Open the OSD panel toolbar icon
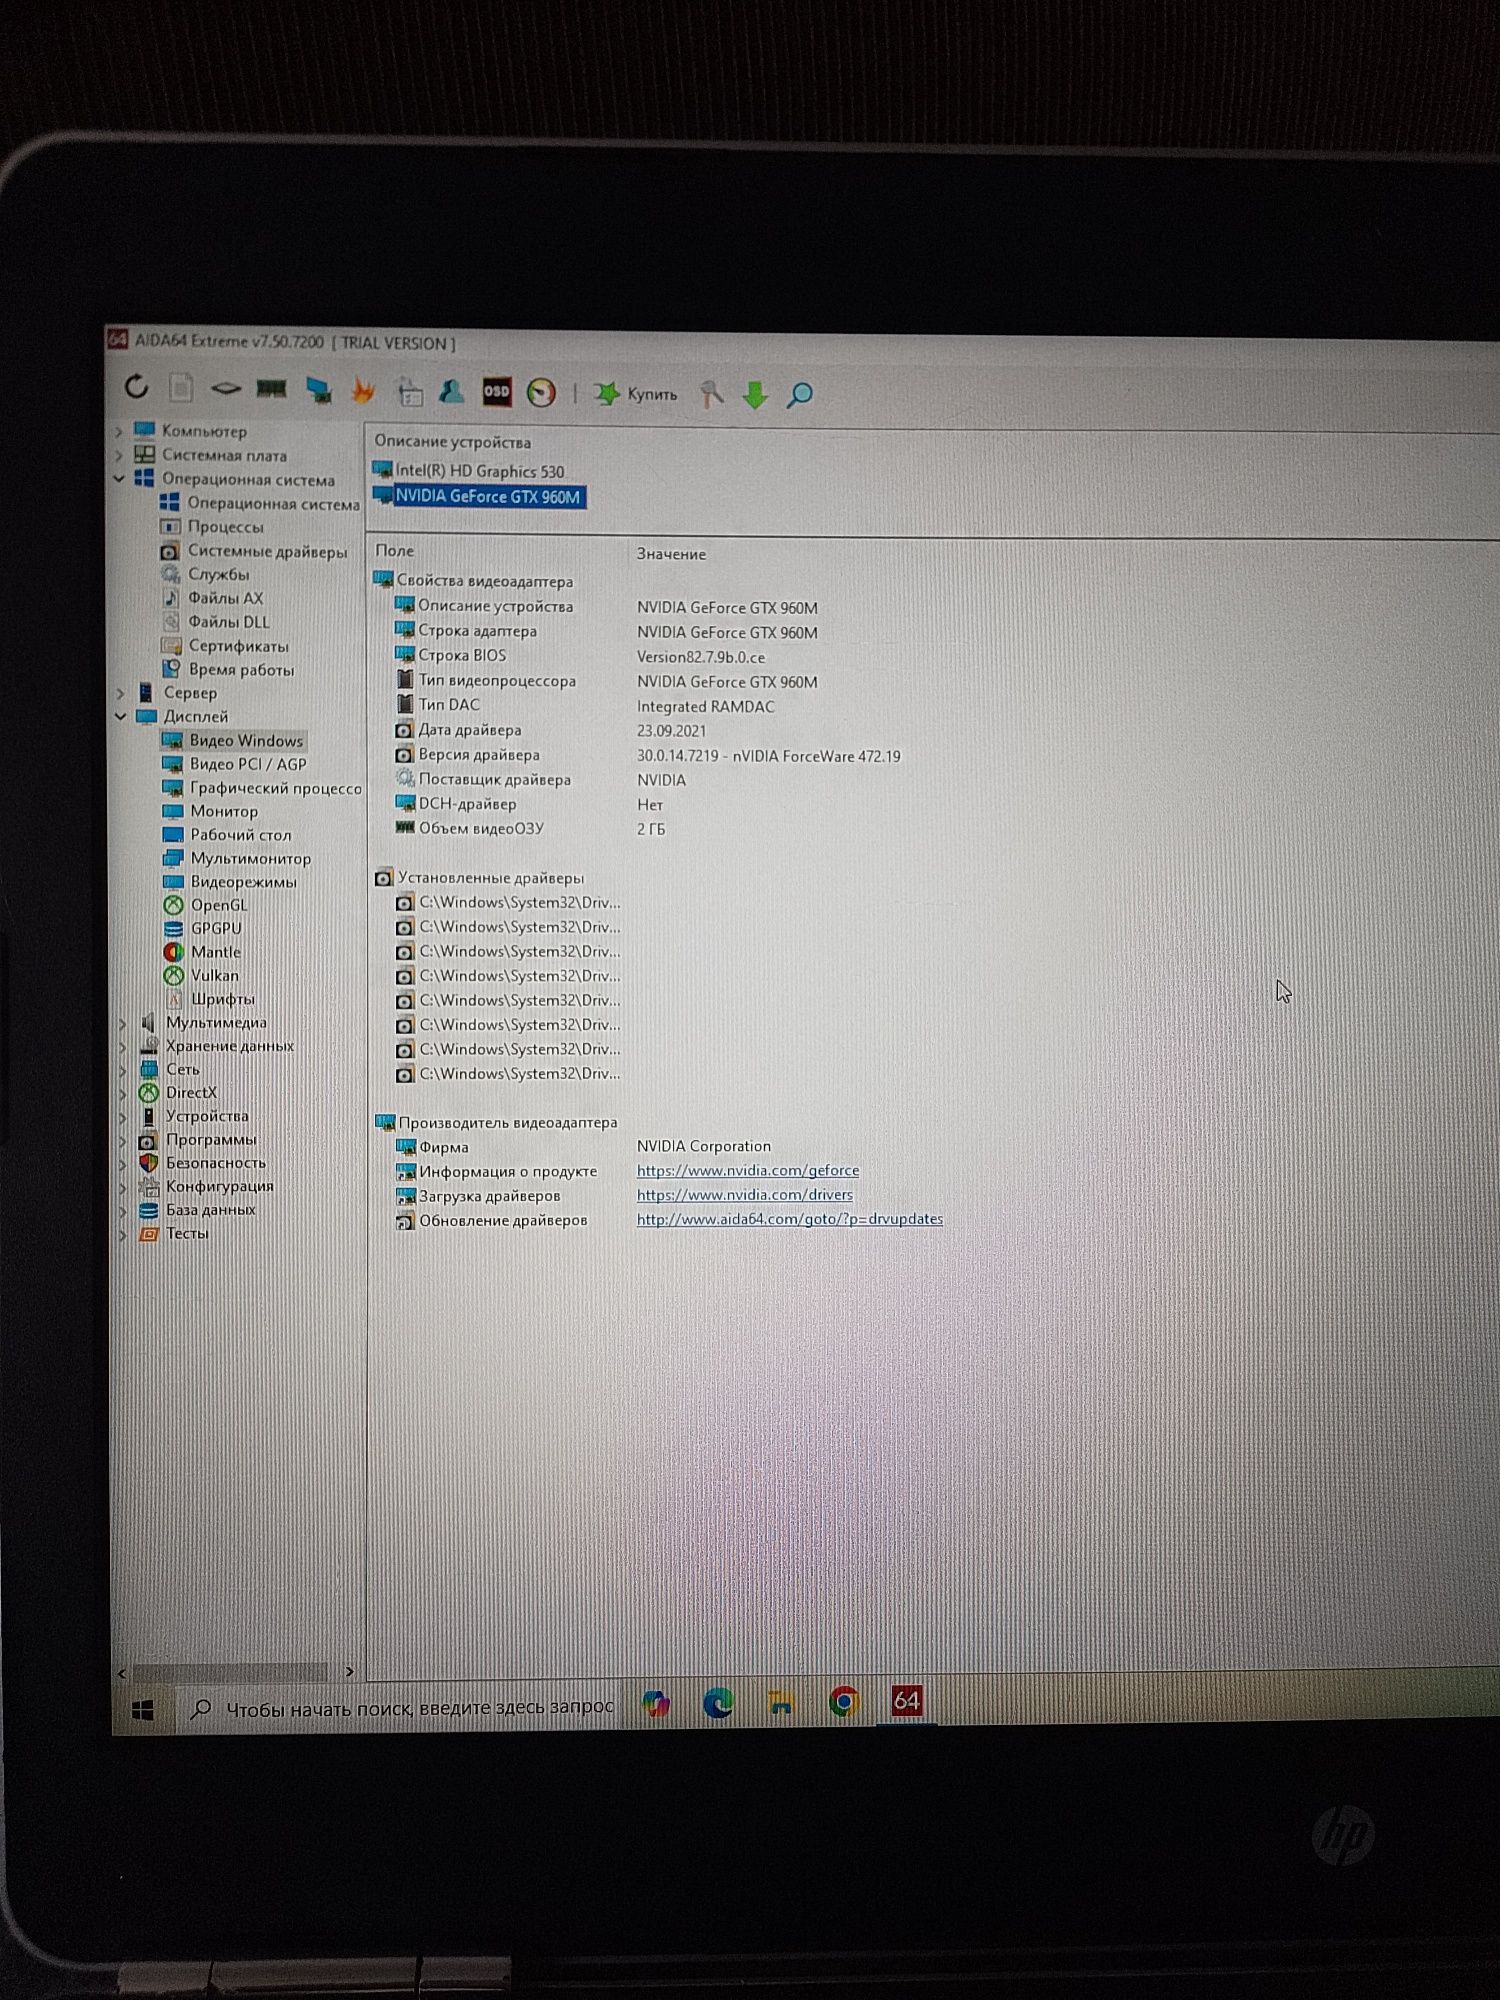 tap(497, 392)
